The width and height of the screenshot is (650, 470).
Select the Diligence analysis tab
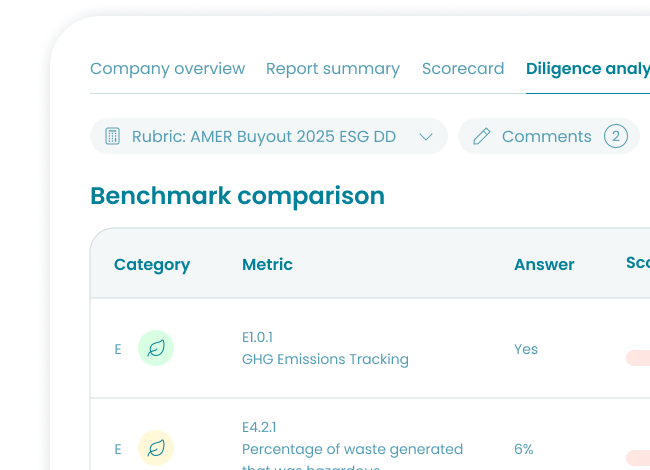coord(588,69)
